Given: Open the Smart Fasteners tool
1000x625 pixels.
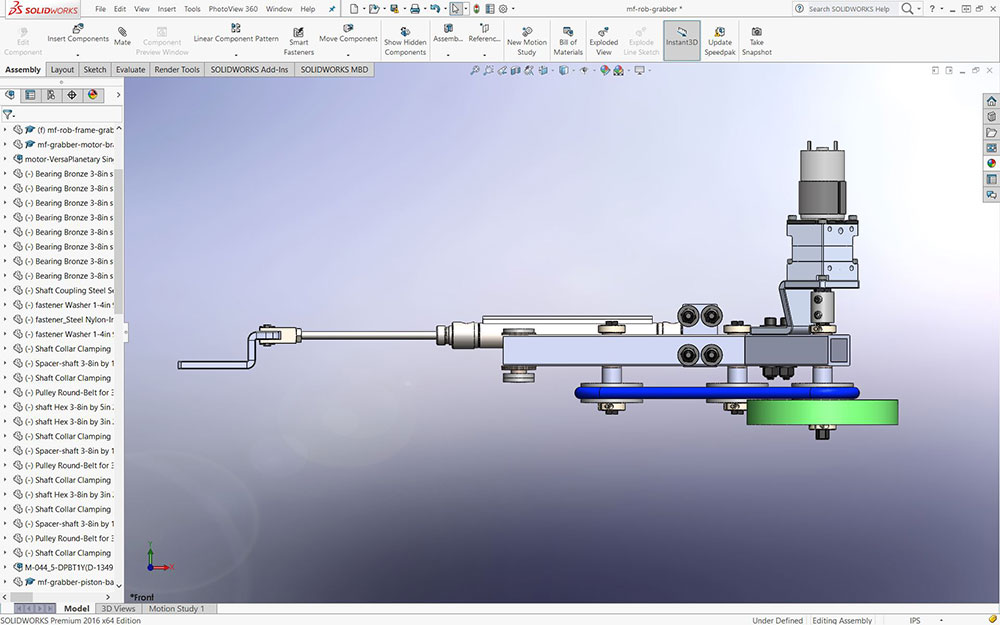Looking at the screenshot, I should pyautogui.click(x=298, y=33).
